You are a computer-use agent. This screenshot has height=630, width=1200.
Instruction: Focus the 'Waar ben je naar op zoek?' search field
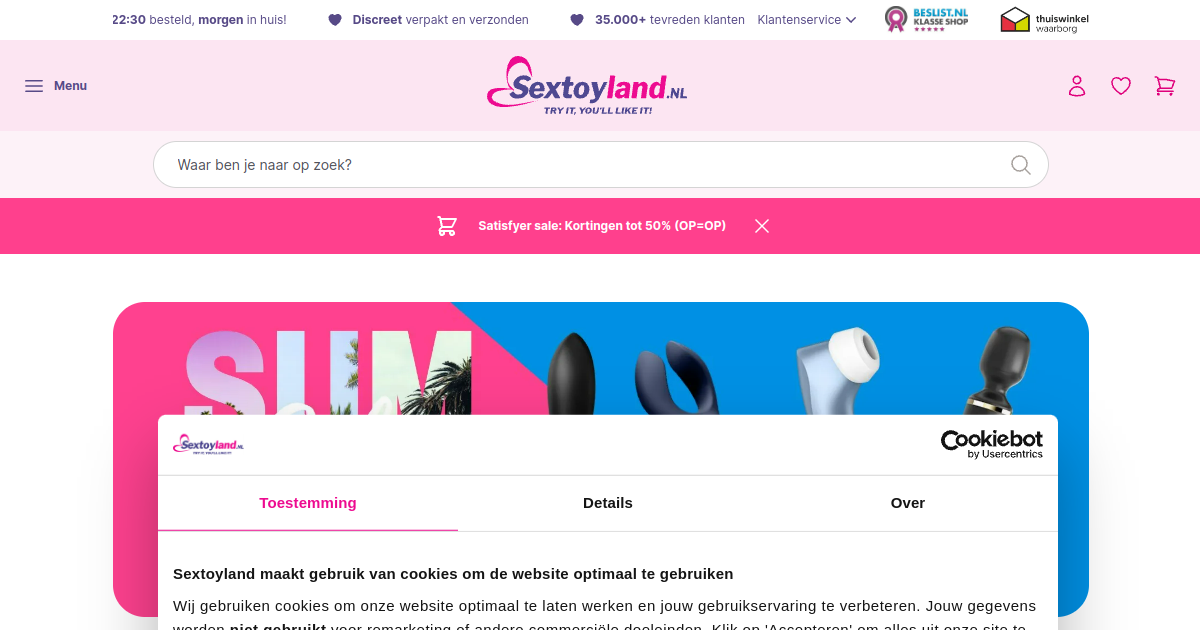(600, 165)
